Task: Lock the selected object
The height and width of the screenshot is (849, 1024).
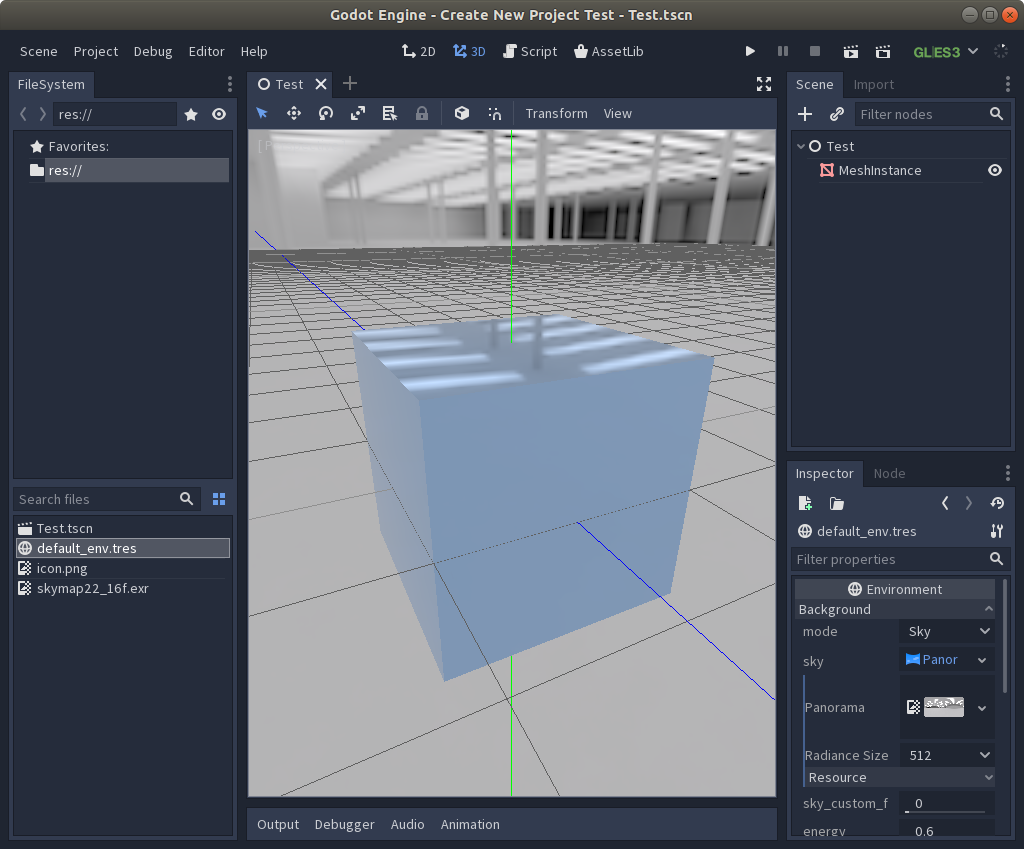Action: (x=422, y=114)
